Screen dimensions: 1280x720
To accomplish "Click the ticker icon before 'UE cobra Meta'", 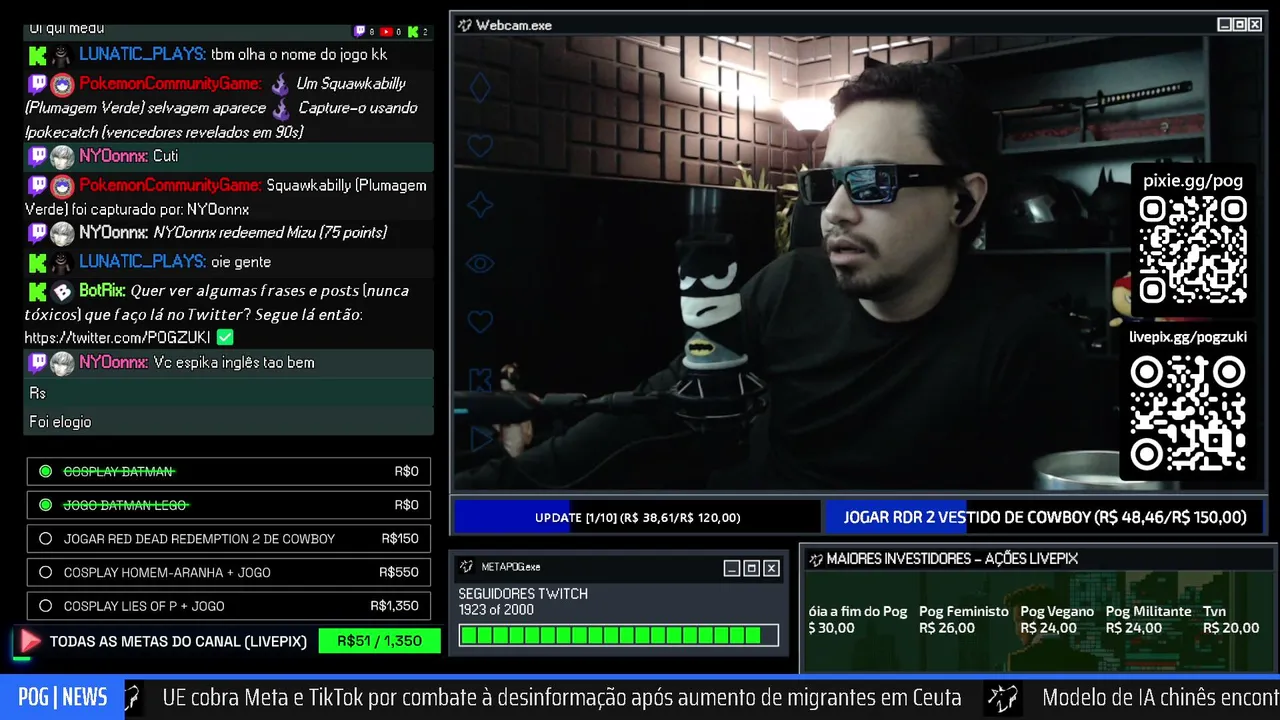I will click(x=132, y=698).
